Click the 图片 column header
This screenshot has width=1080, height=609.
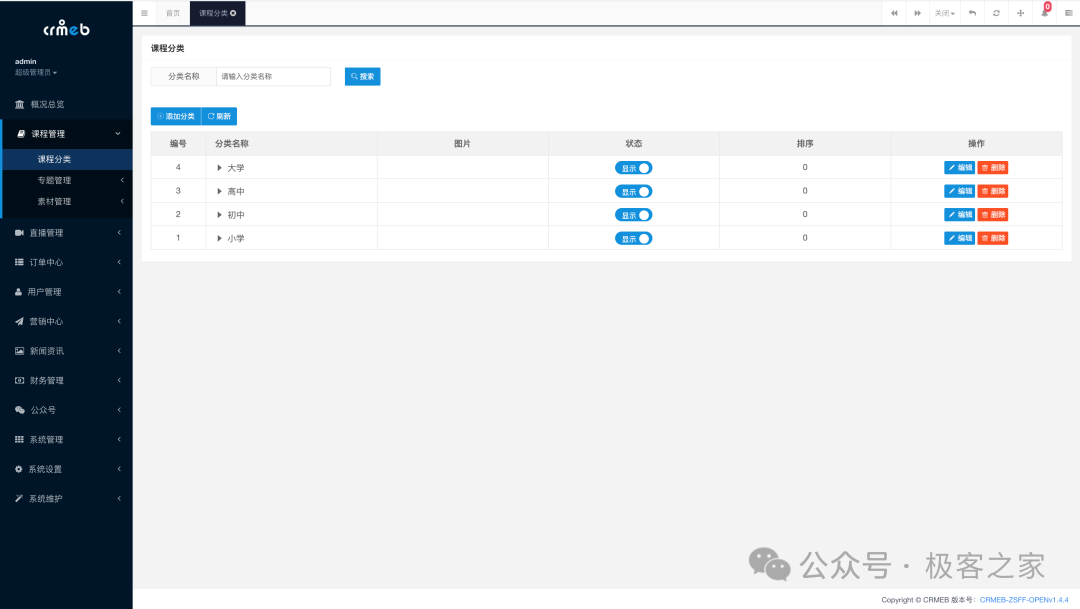462,143
